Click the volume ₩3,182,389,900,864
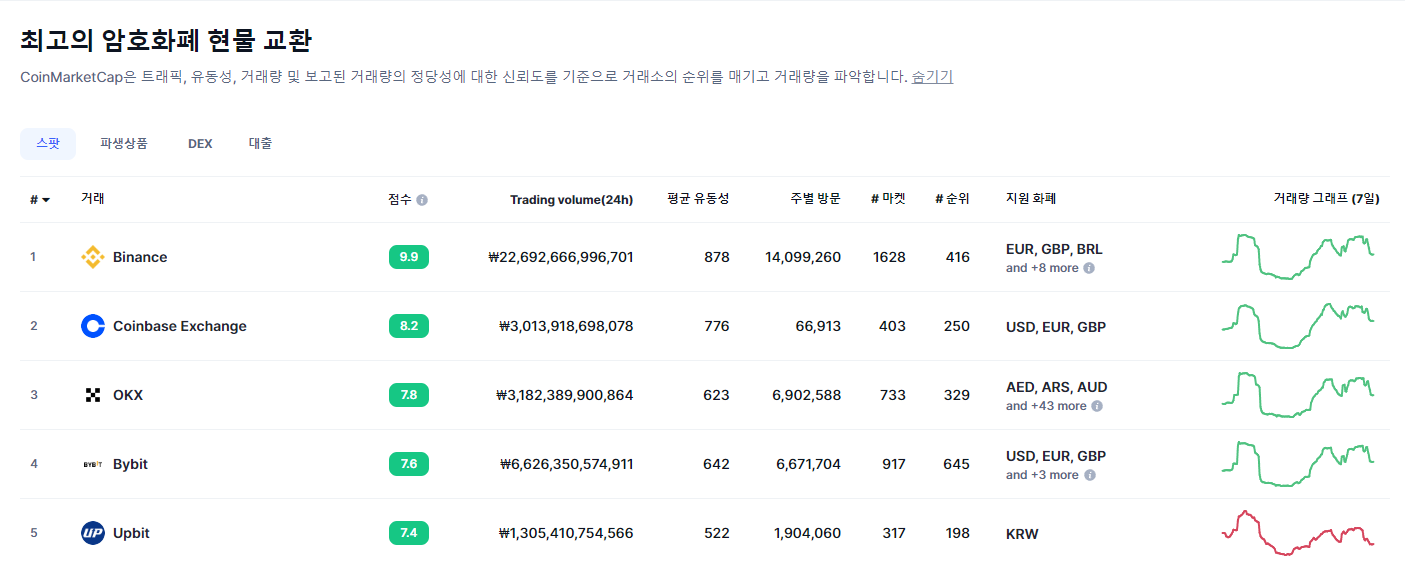This screenshot has width=1405, height=565. 565,395
